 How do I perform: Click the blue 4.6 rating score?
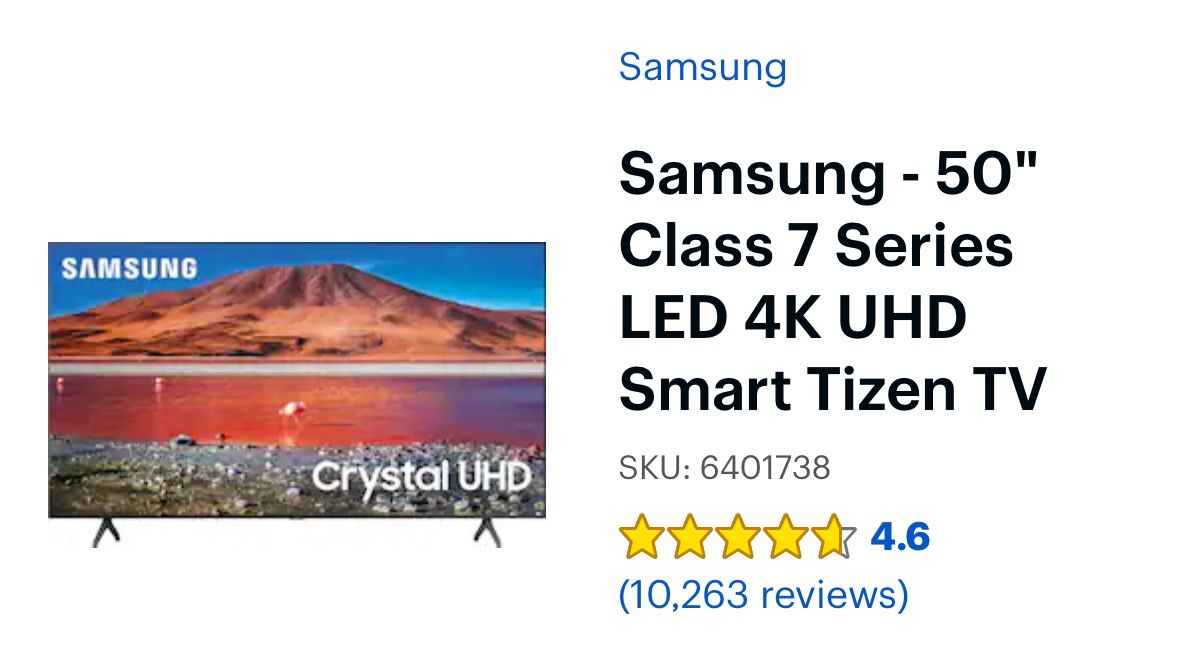(899, 538)
